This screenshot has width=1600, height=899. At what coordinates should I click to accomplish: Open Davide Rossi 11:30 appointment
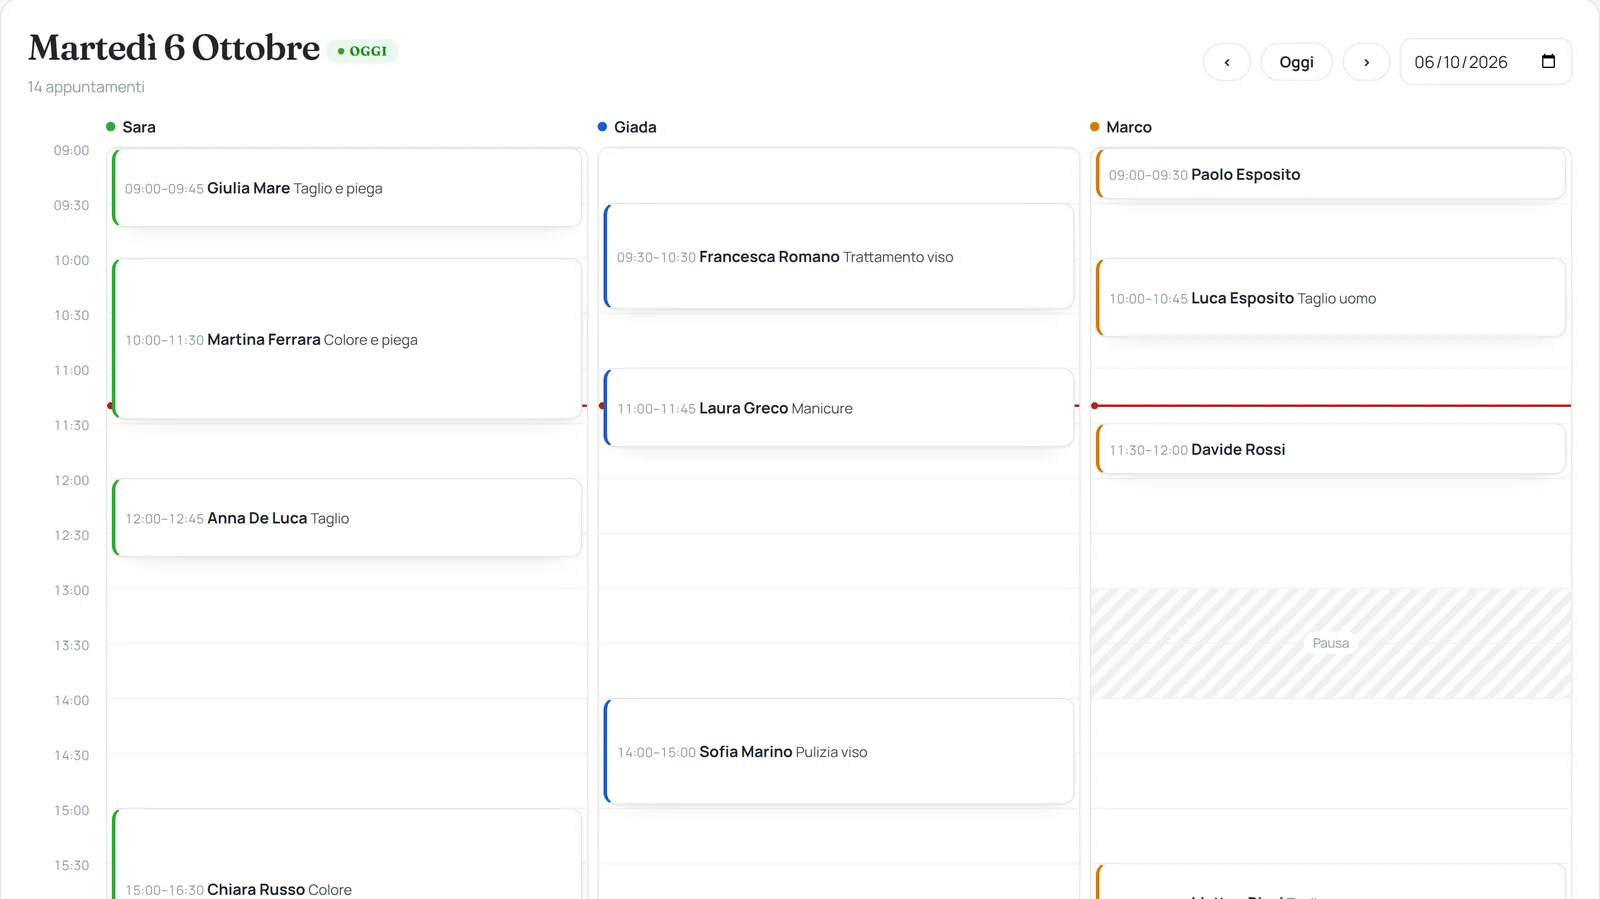pyautogui.click(x=1331, y=449)
